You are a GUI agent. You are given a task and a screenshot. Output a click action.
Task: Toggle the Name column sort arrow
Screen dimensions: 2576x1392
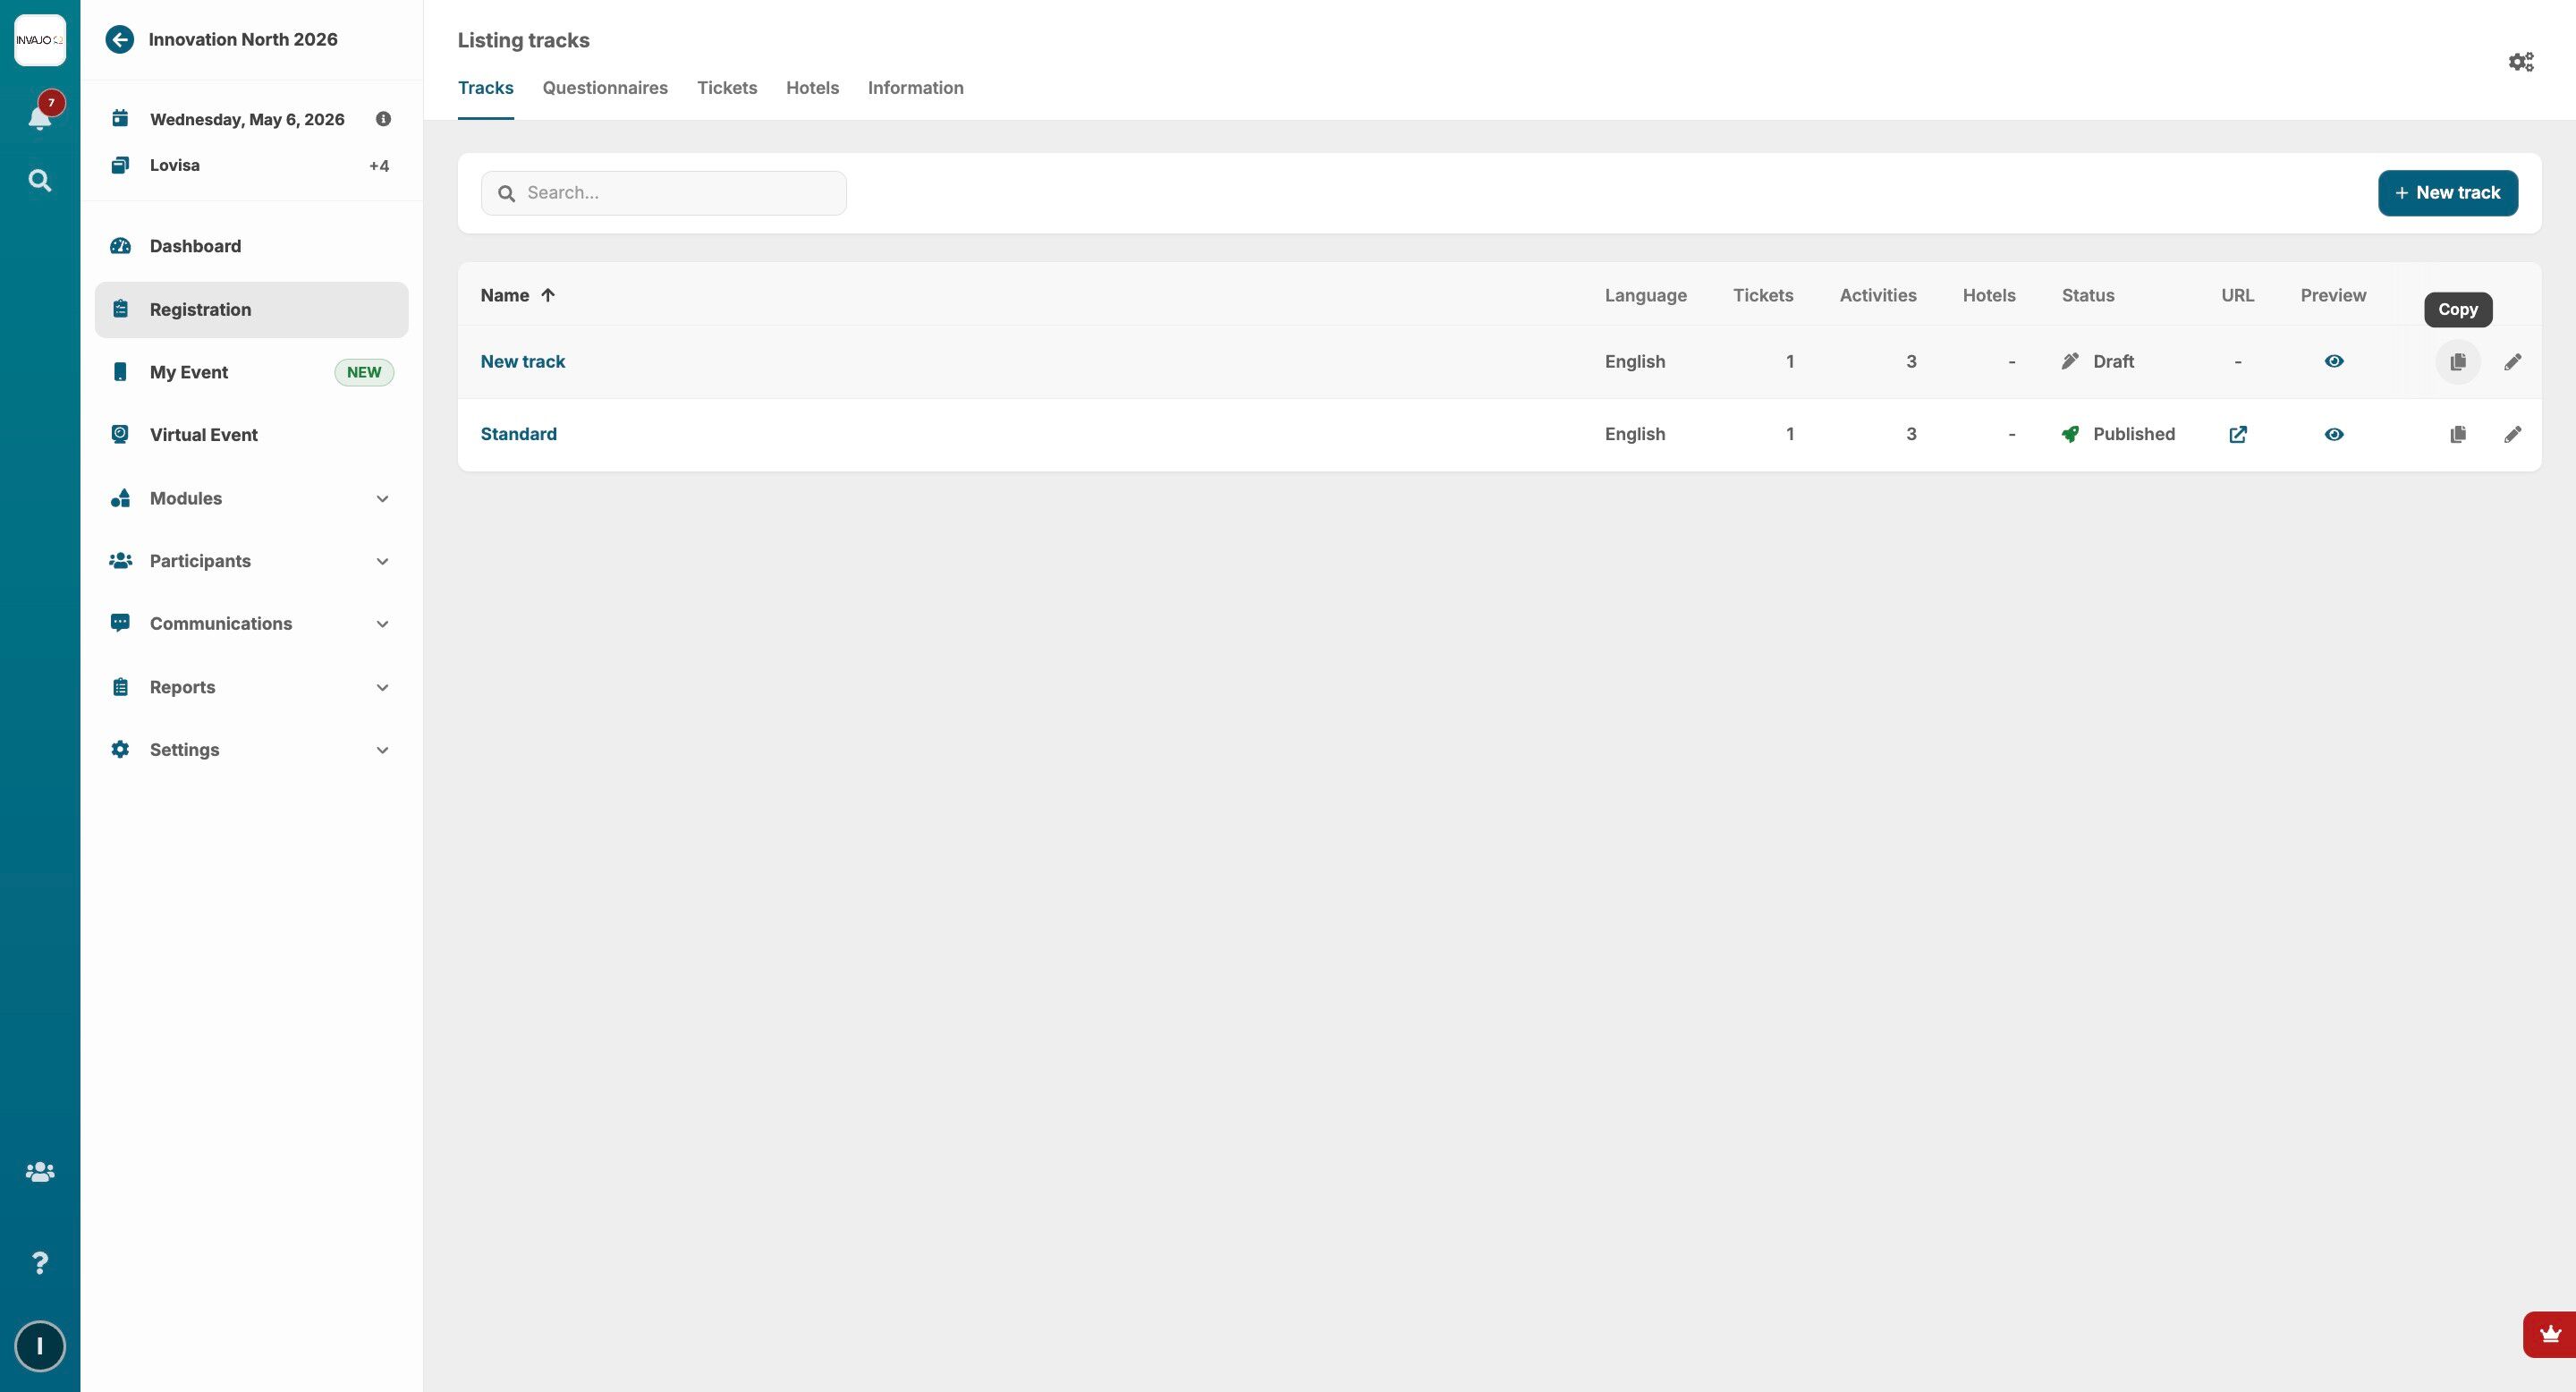(547, 295)
